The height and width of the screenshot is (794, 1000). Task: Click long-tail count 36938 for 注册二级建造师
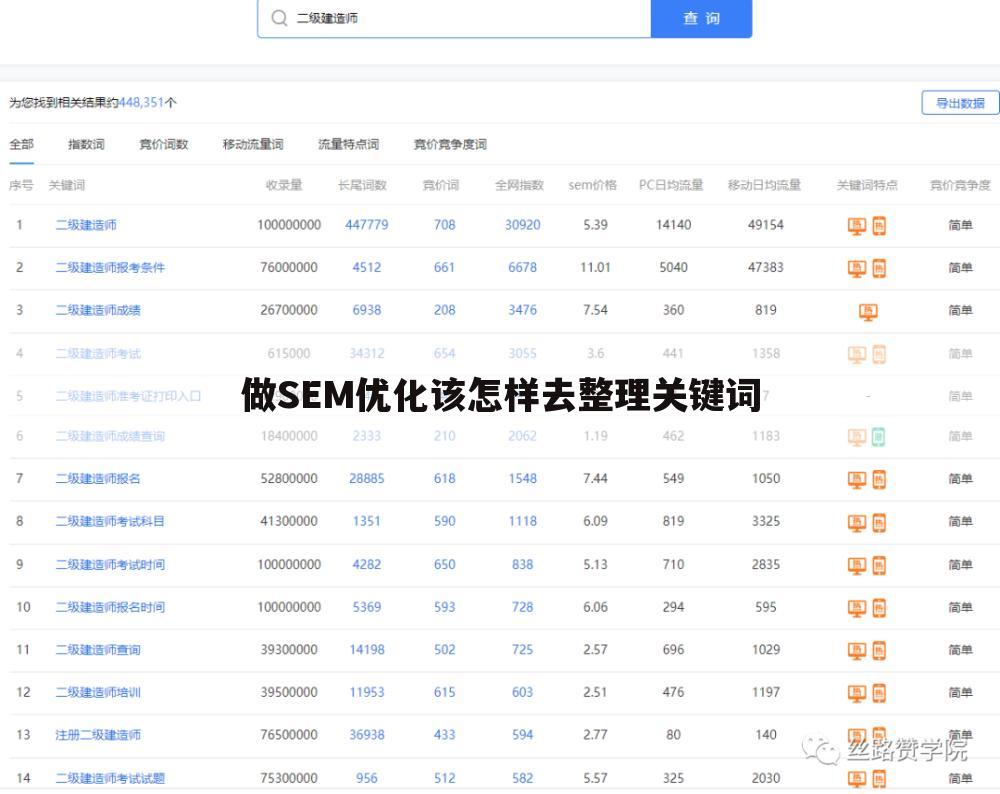(367, 735)
